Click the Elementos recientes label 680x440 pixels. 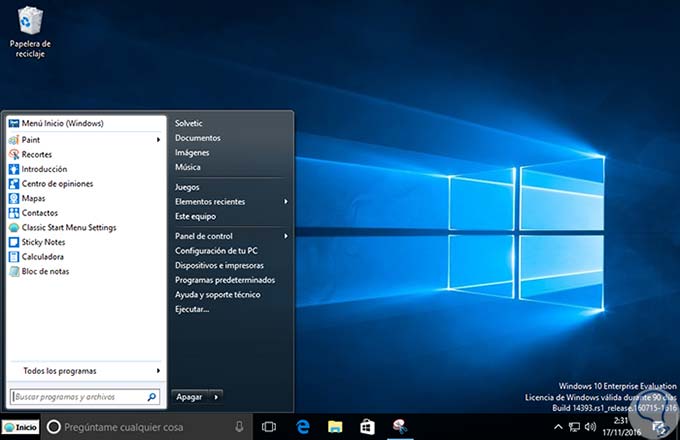[210, 202]
